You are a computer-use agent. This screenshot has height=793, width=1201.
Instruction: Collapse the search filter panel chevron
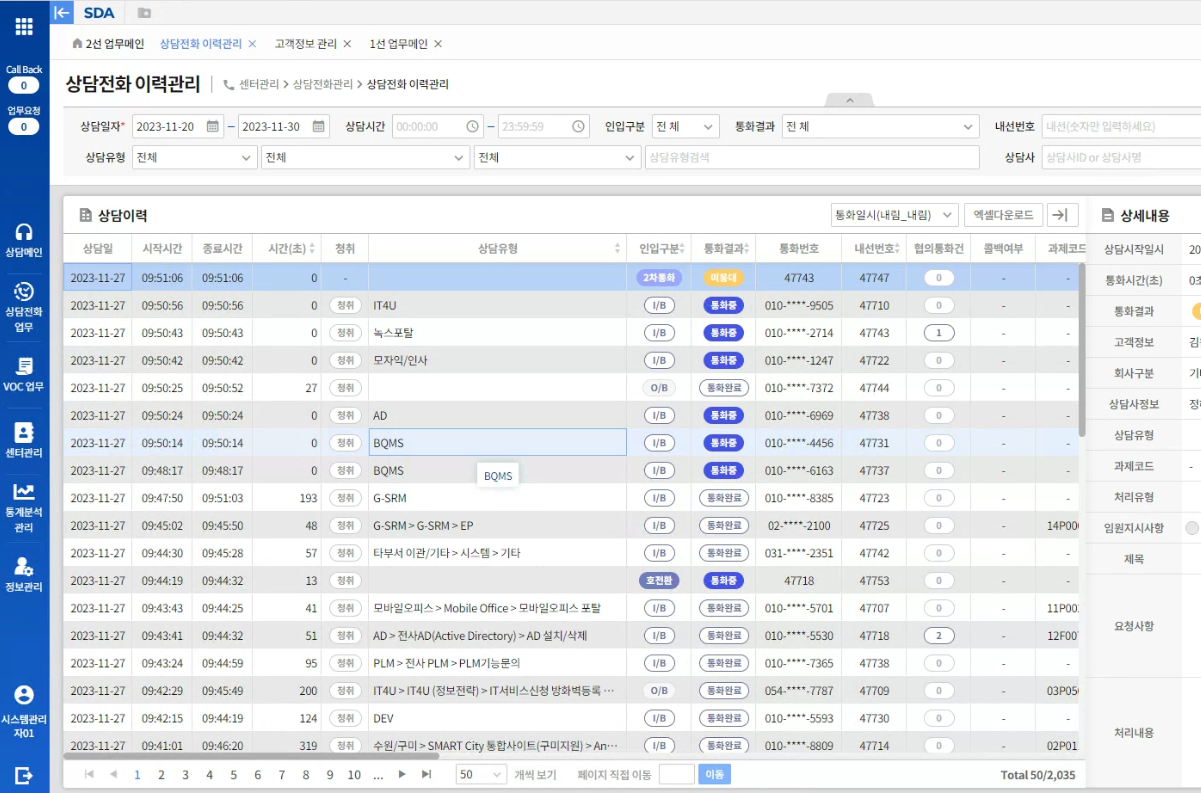pyautogui.click(x=850, y=100)
